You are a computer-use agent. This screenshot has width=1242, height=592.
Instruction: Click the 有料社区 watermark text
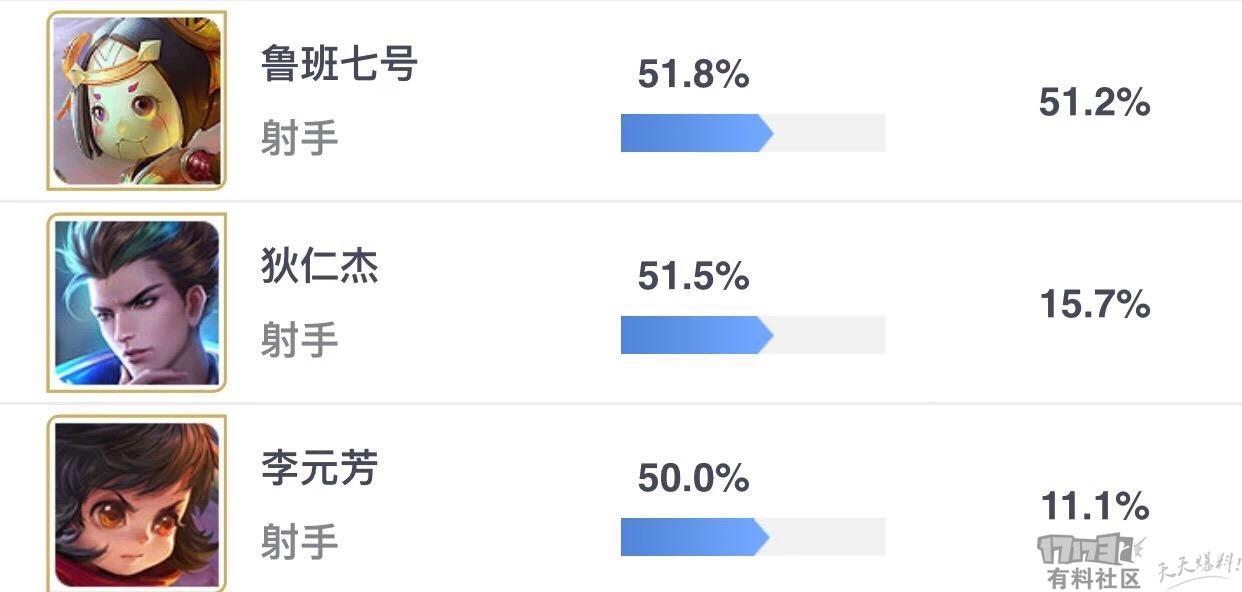(x=1094, y=578)
